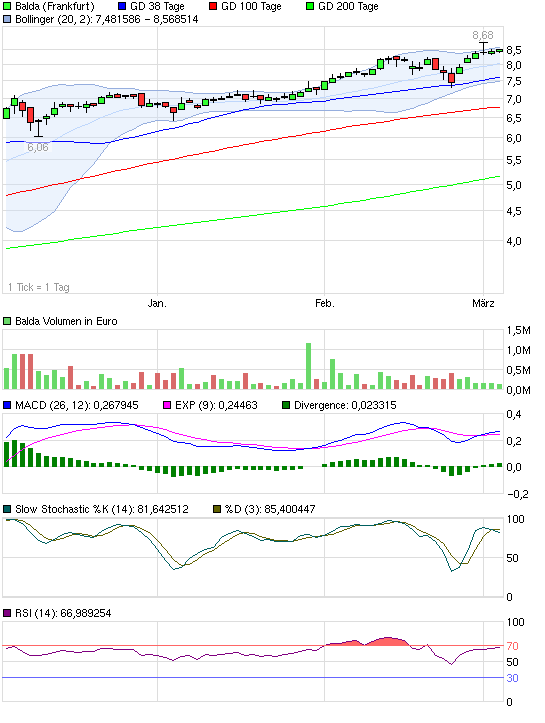
Task: Click the EXP (9) value '0,24463'
Action: click(237, 405)
